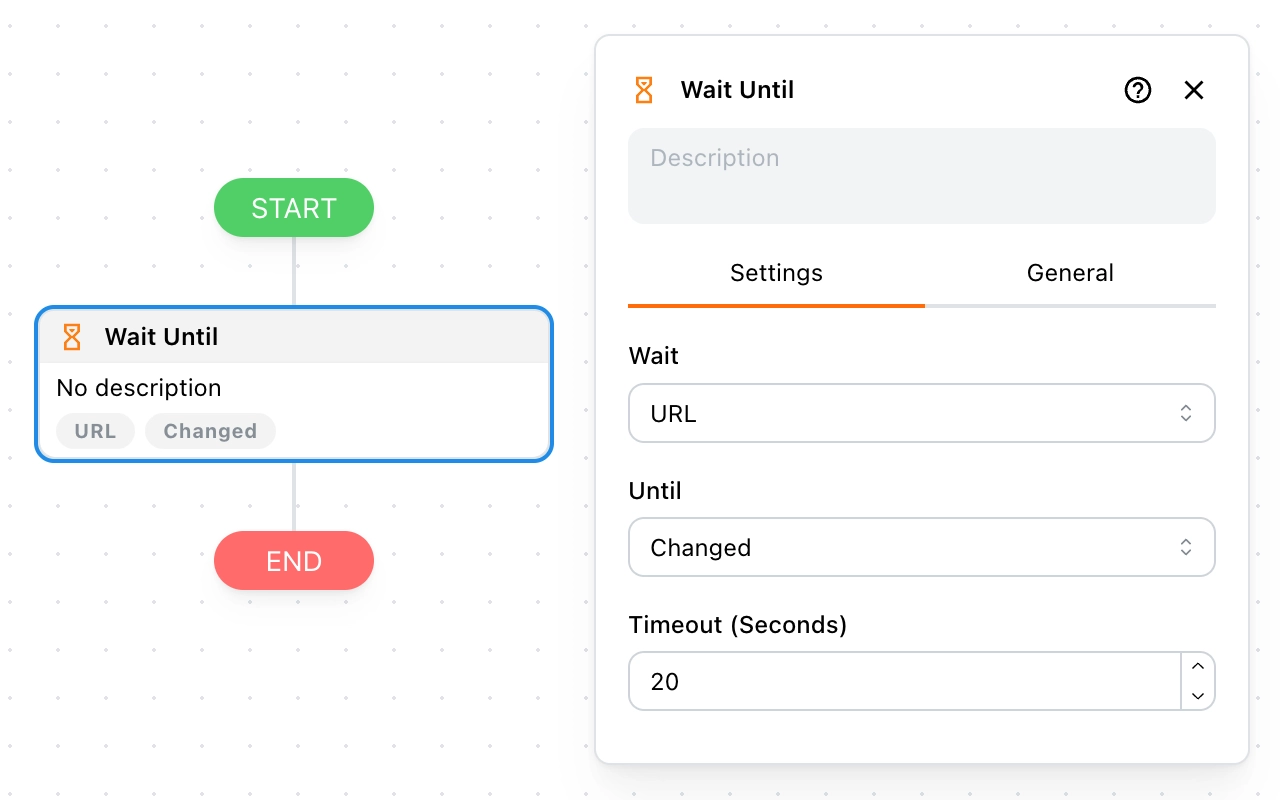Increase timeout with up stepper arrow
Image resolution: width=1280 pixels, height=800 pixels.
(x=1198, y=667)
